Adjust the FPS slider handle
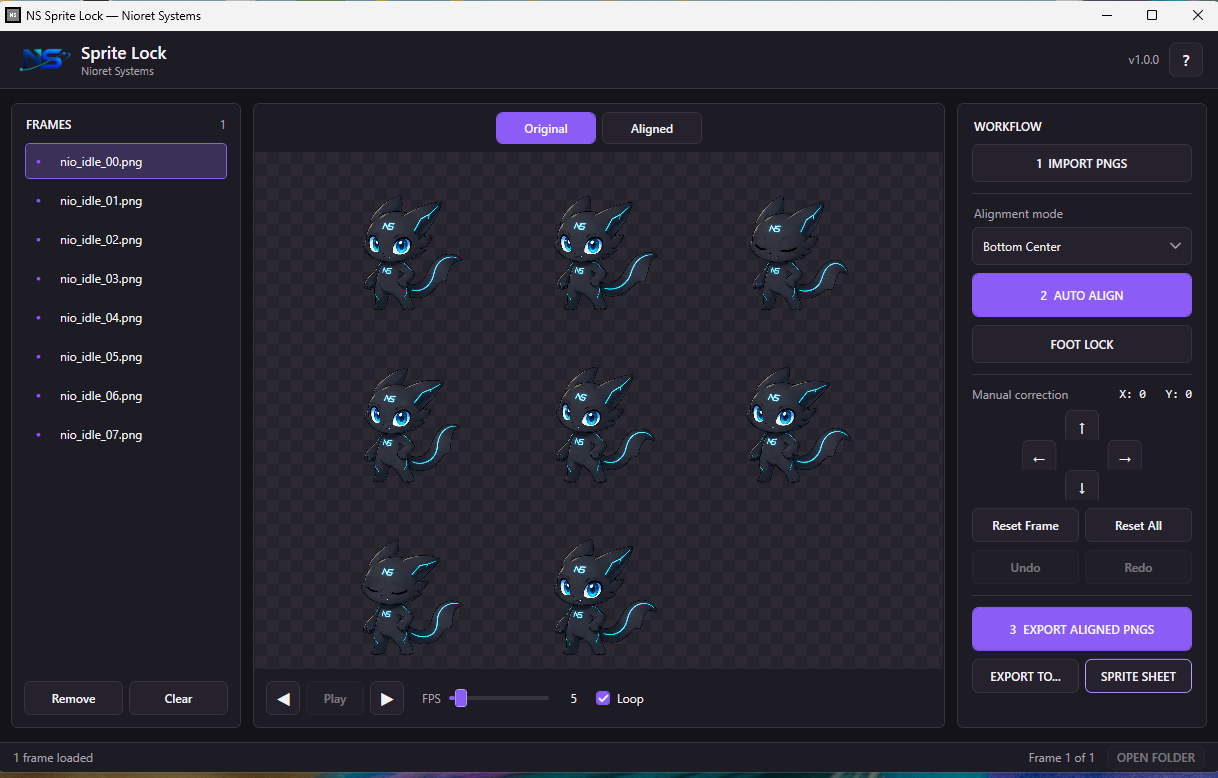This screenshot has height=778, width=1218. [461, 698]
